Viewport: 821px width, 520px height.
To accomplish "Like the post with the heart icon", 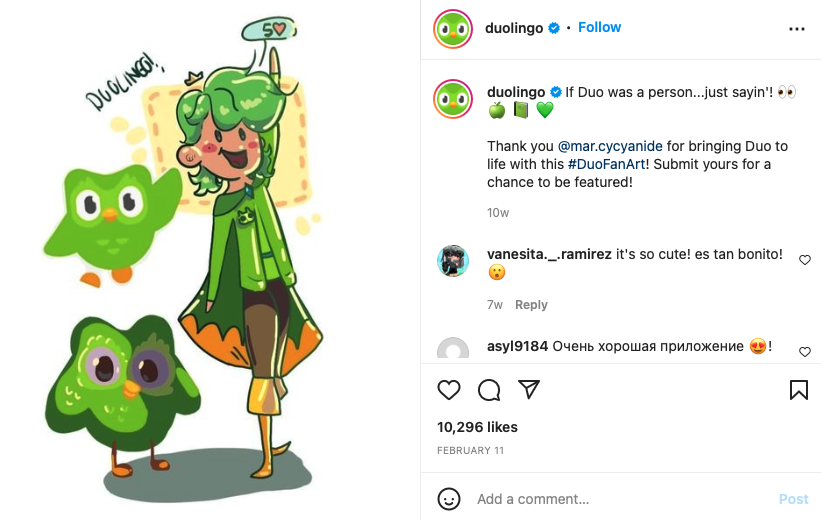I will pyautogui.click(x=449, y=390).
